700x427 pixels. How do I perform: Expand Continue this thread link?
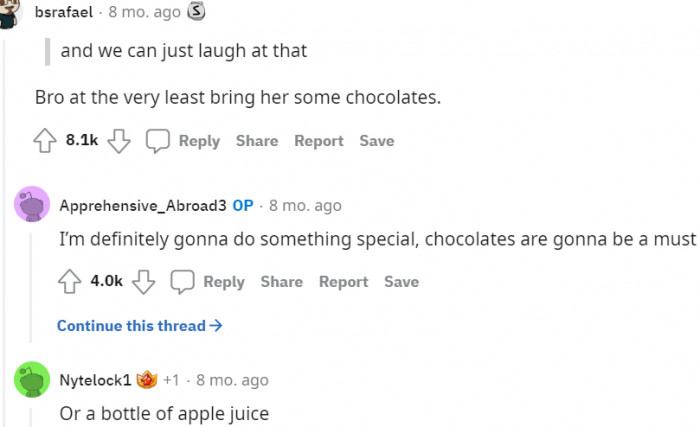[139, 326]
